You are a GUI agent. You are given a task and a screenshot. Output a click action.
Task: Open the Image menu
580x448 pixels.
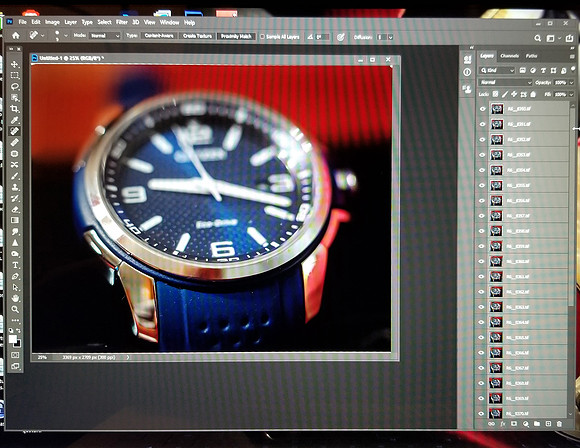tap(52, 22)
